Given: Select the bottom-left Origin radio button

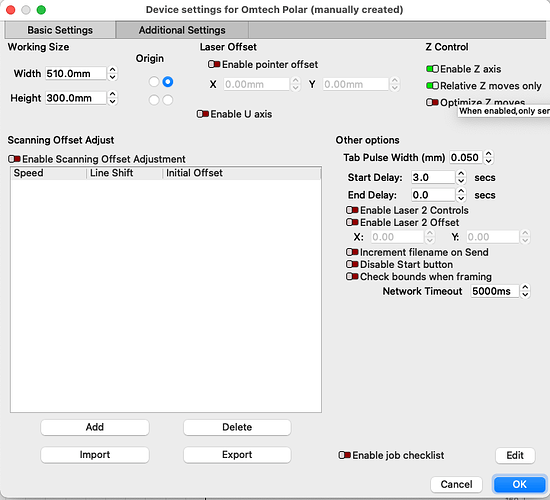Looking at the screenshot, I should pyautogui.click(x=154, y=100).
